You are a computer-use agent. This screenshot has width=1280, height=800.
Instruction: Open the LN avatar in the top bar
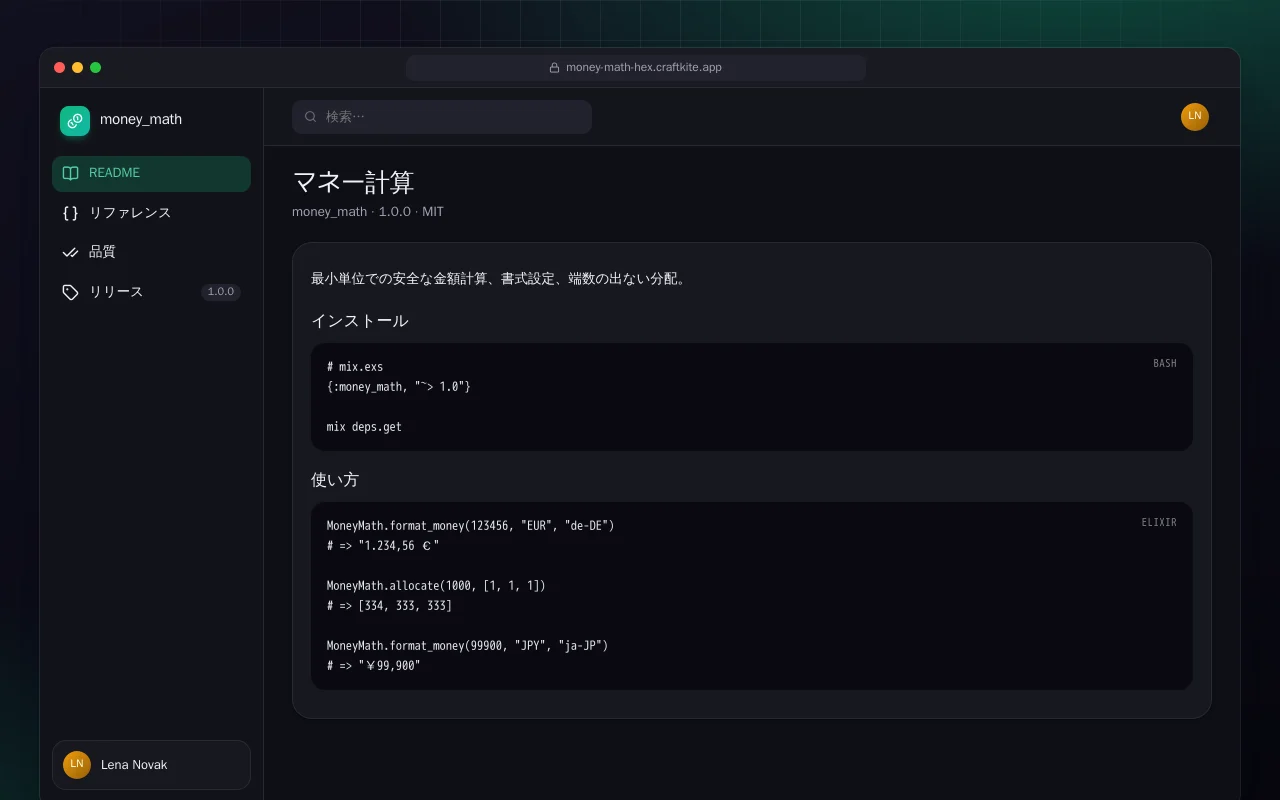coord(1195,117)
